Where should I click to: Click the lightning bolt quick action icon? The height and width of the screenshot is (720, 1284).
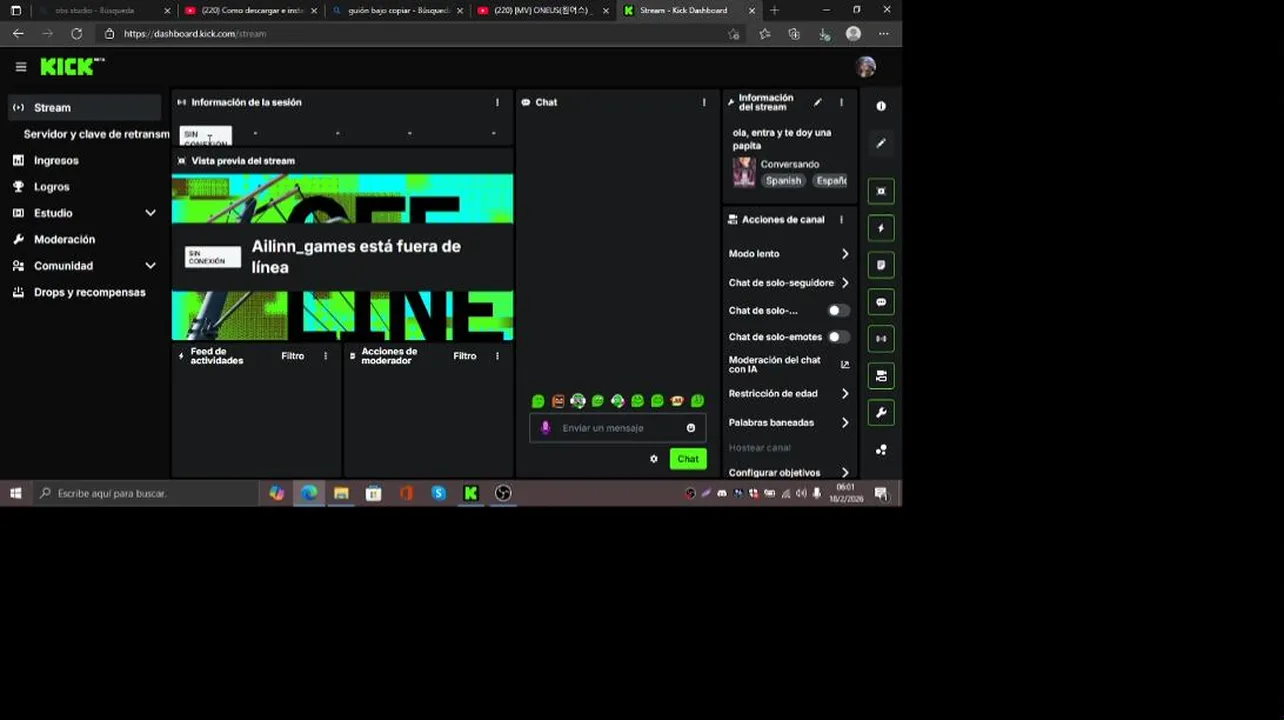881,228
